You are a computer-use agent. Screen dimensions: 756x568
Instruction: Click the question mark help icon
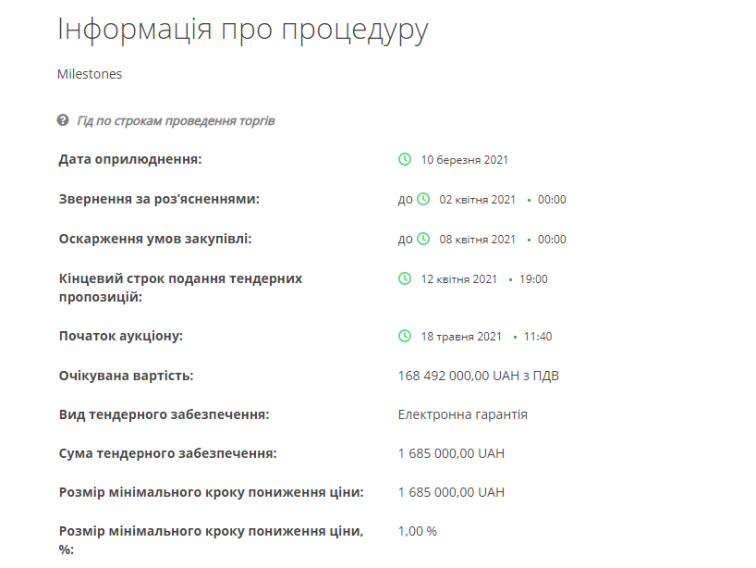tap(63, 121)
